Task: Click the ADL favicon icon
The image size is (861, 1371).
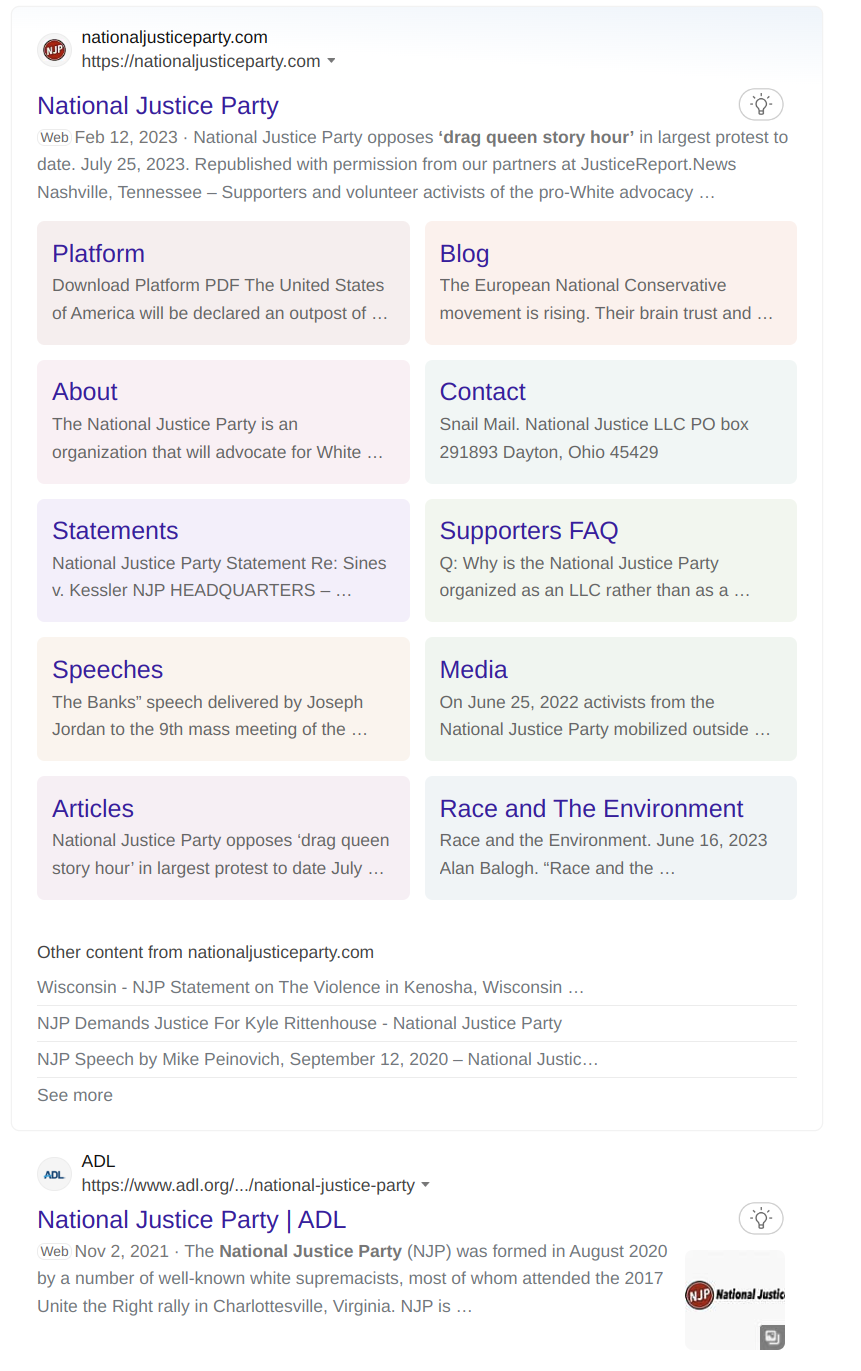Action: tap(54, 1174)
